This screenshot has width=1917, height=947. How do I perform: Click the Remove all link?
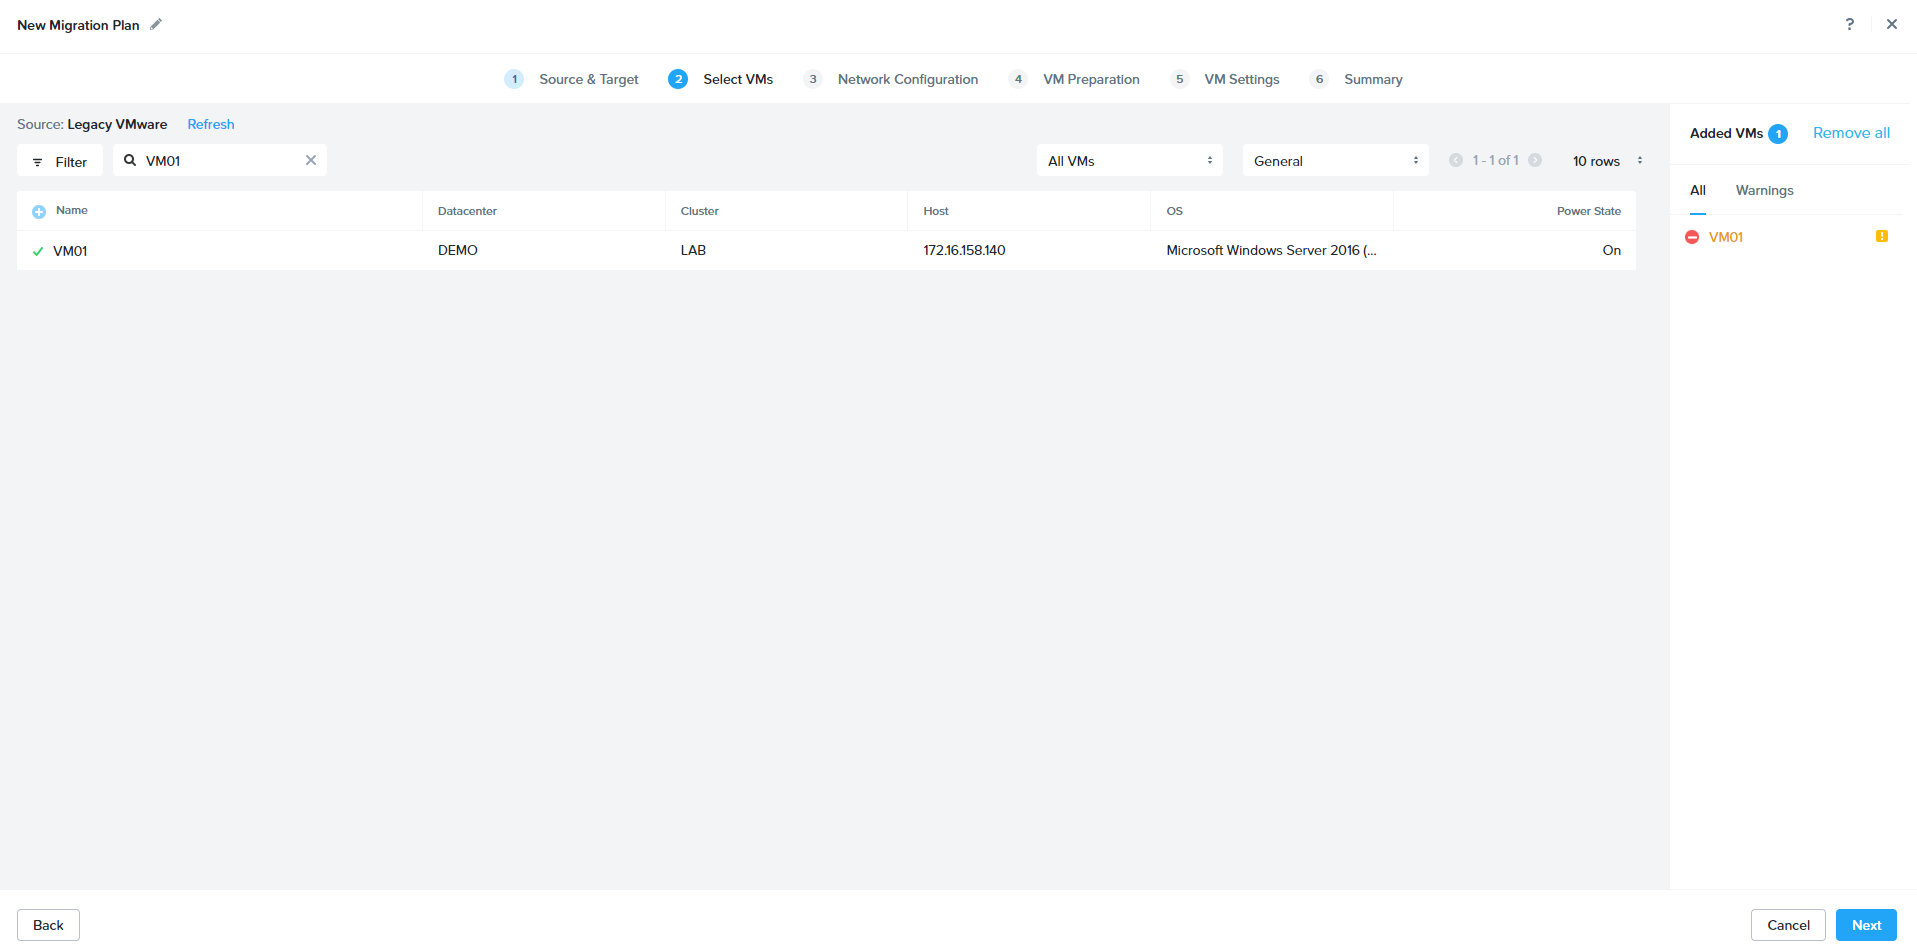pos(1851,133)
